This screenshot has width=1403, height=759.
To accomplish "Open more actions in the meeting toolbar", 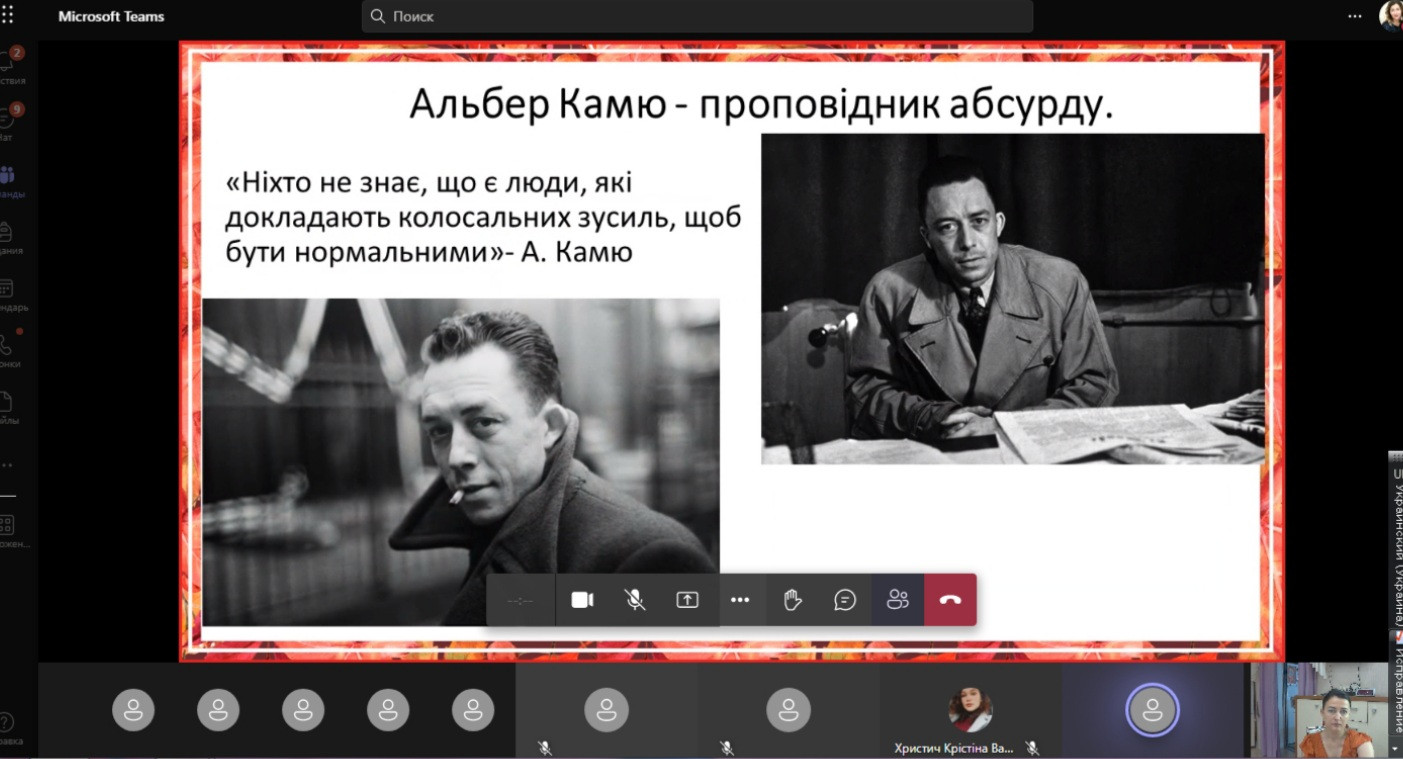I will click(740, 600).
